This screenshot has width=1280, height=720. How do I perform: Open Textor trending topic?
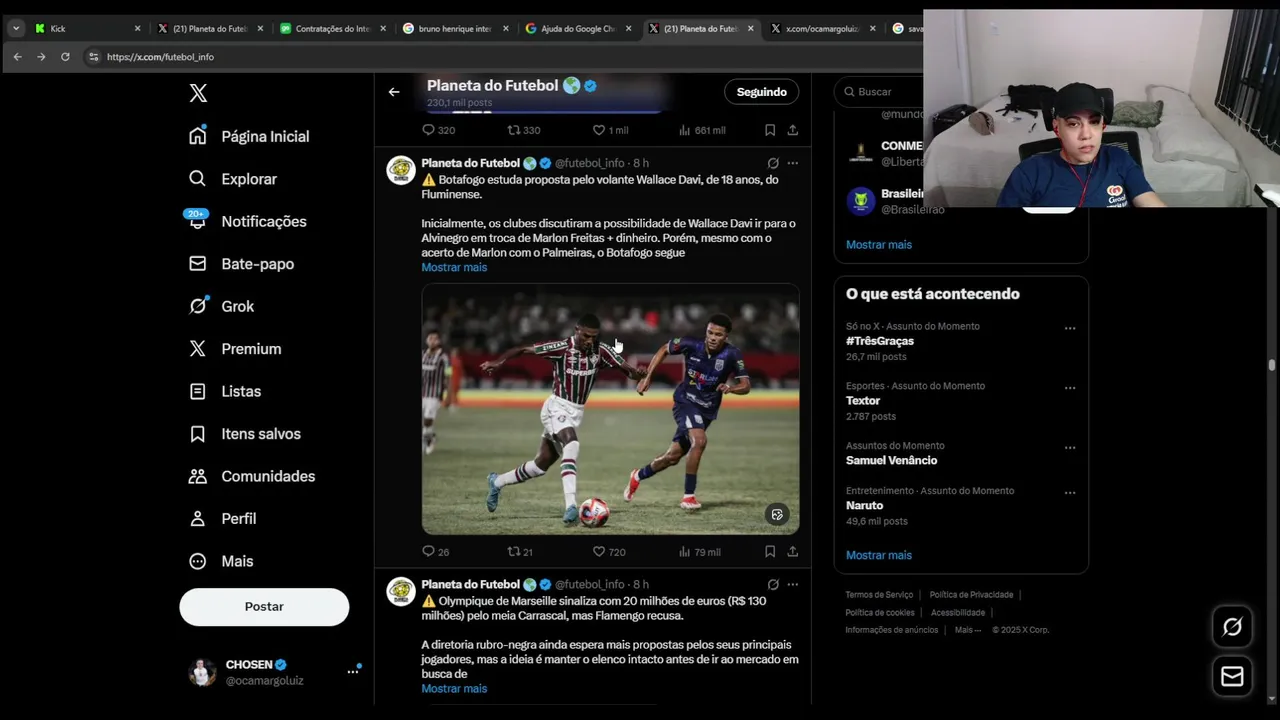[863, 401]
